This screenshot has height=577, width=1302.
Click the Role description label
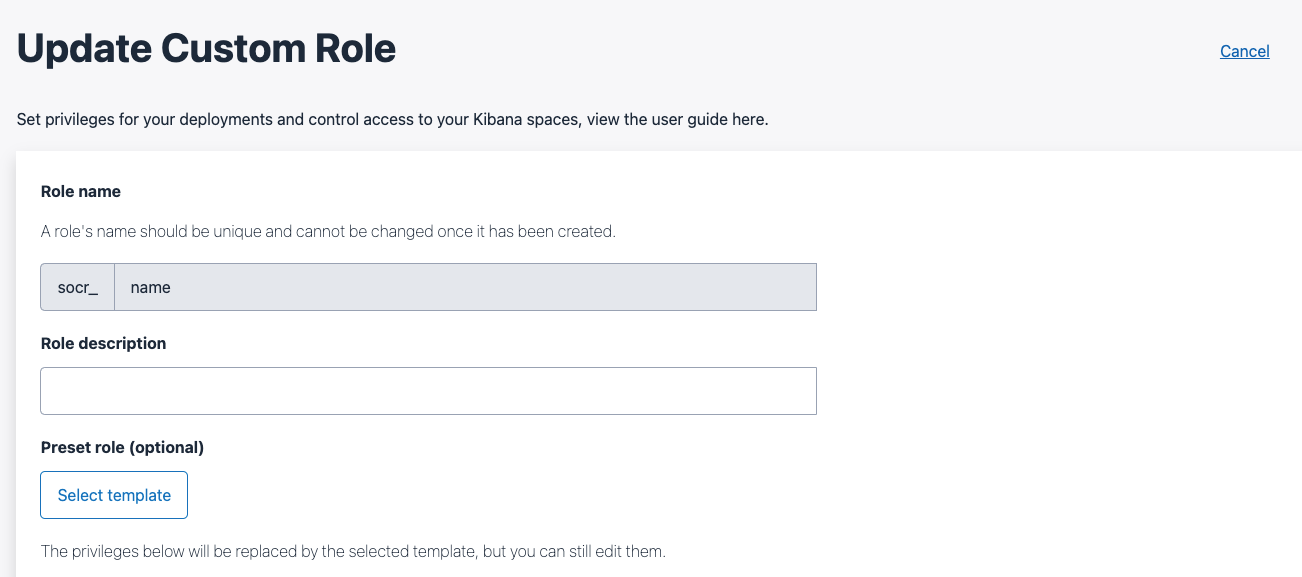[x=103, y=343]
